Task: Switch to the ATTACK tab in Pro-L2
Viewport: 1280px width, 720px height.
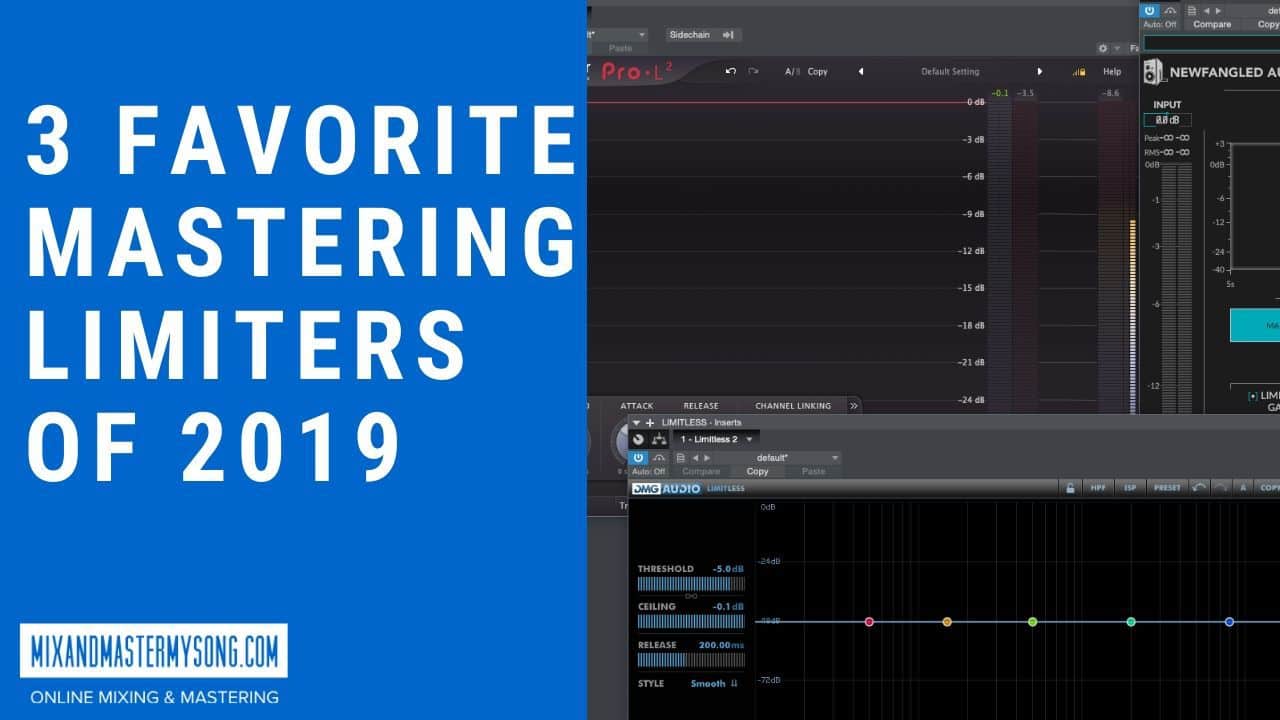Action: 636,405
